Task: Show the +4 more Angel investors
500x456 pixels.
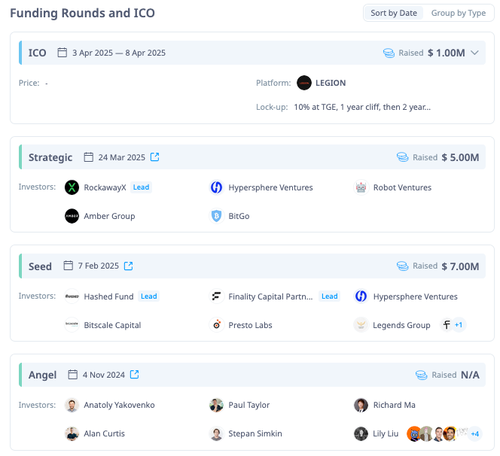Action: [475, 434]
